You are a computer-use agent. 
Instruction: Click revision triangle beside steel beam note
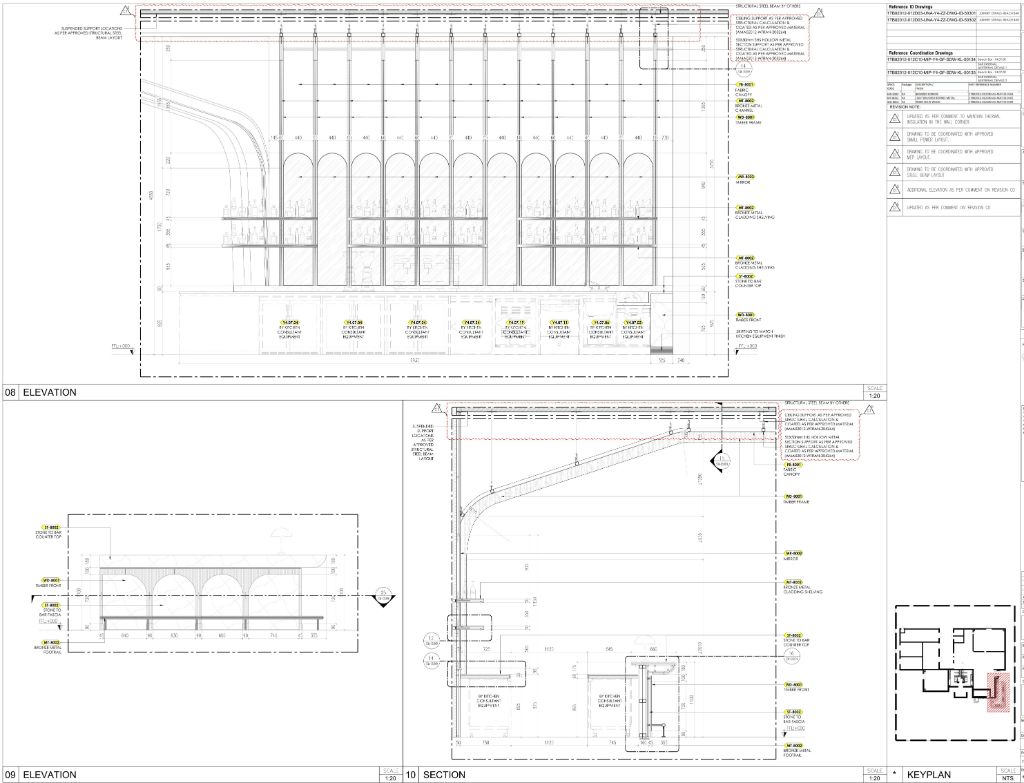[x=896, y=172]
